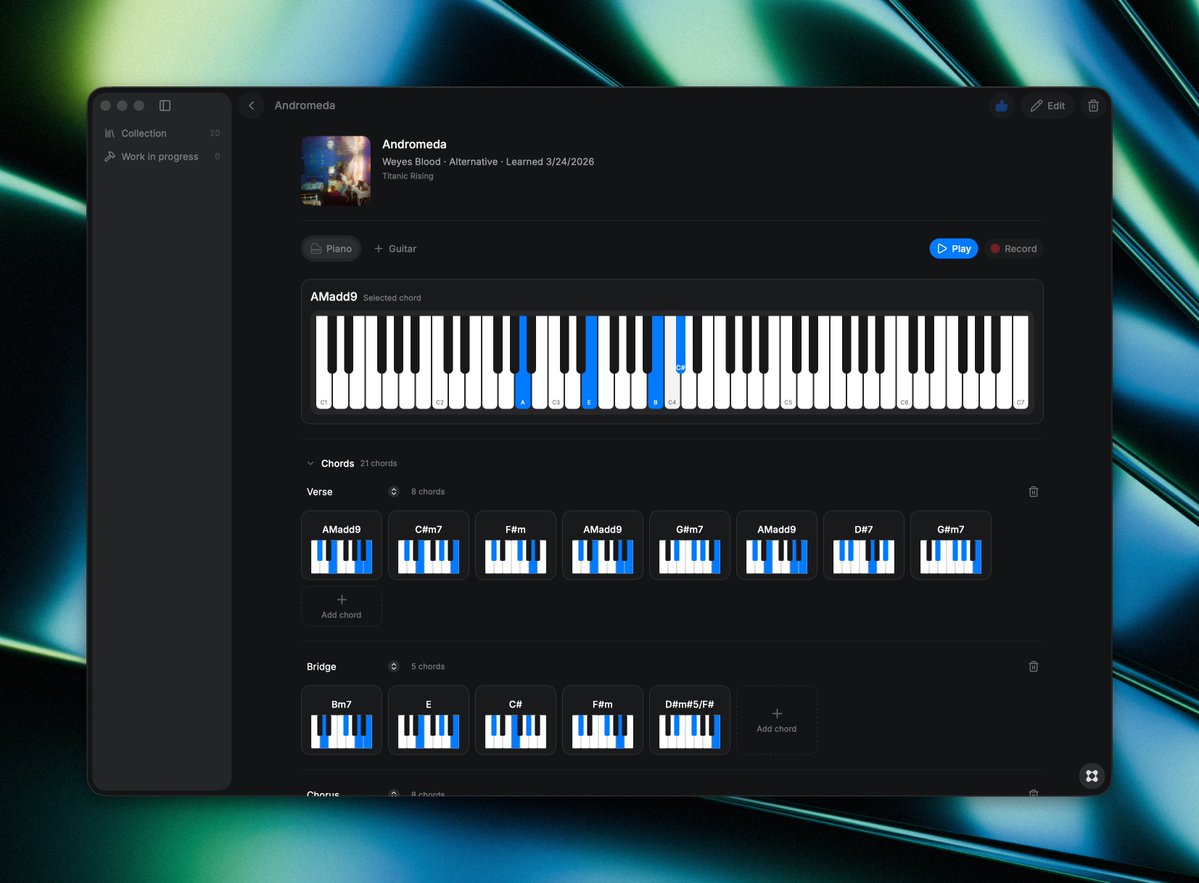Click the thumbs-up like icon
This screenshot has width=1199, height=883.
1001,106
